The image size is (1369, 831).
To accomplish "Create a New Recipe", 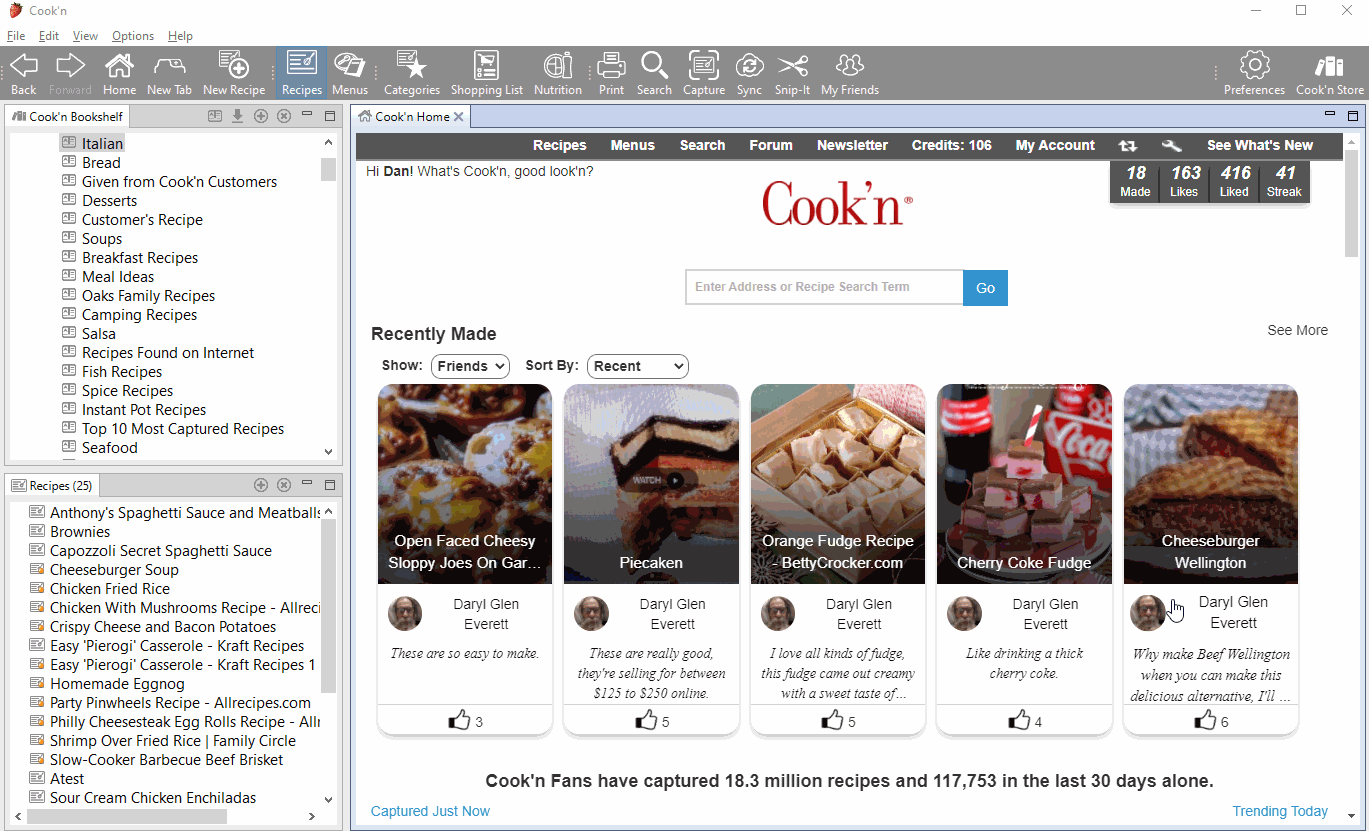I will pyautogui.click(x=234, y=74).
